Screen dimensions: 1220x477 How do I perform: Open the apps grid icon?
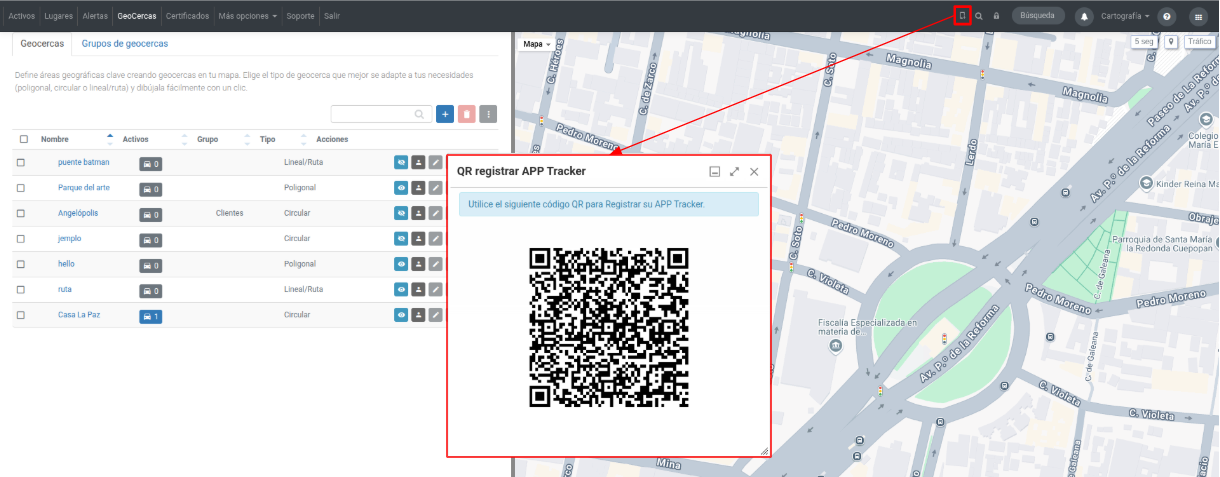click(1198, 16)
